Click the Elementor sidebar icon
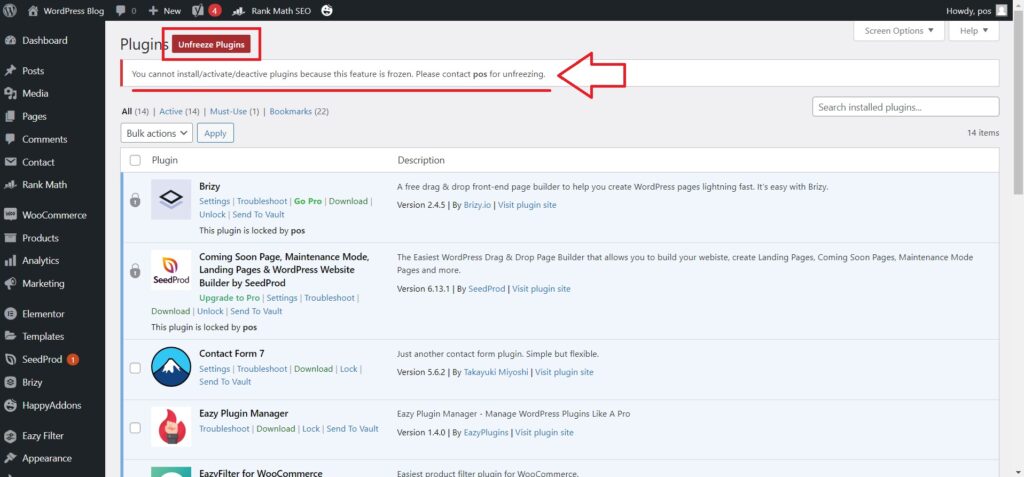Viewport: 1024px width, 477px height. (10, 314)
